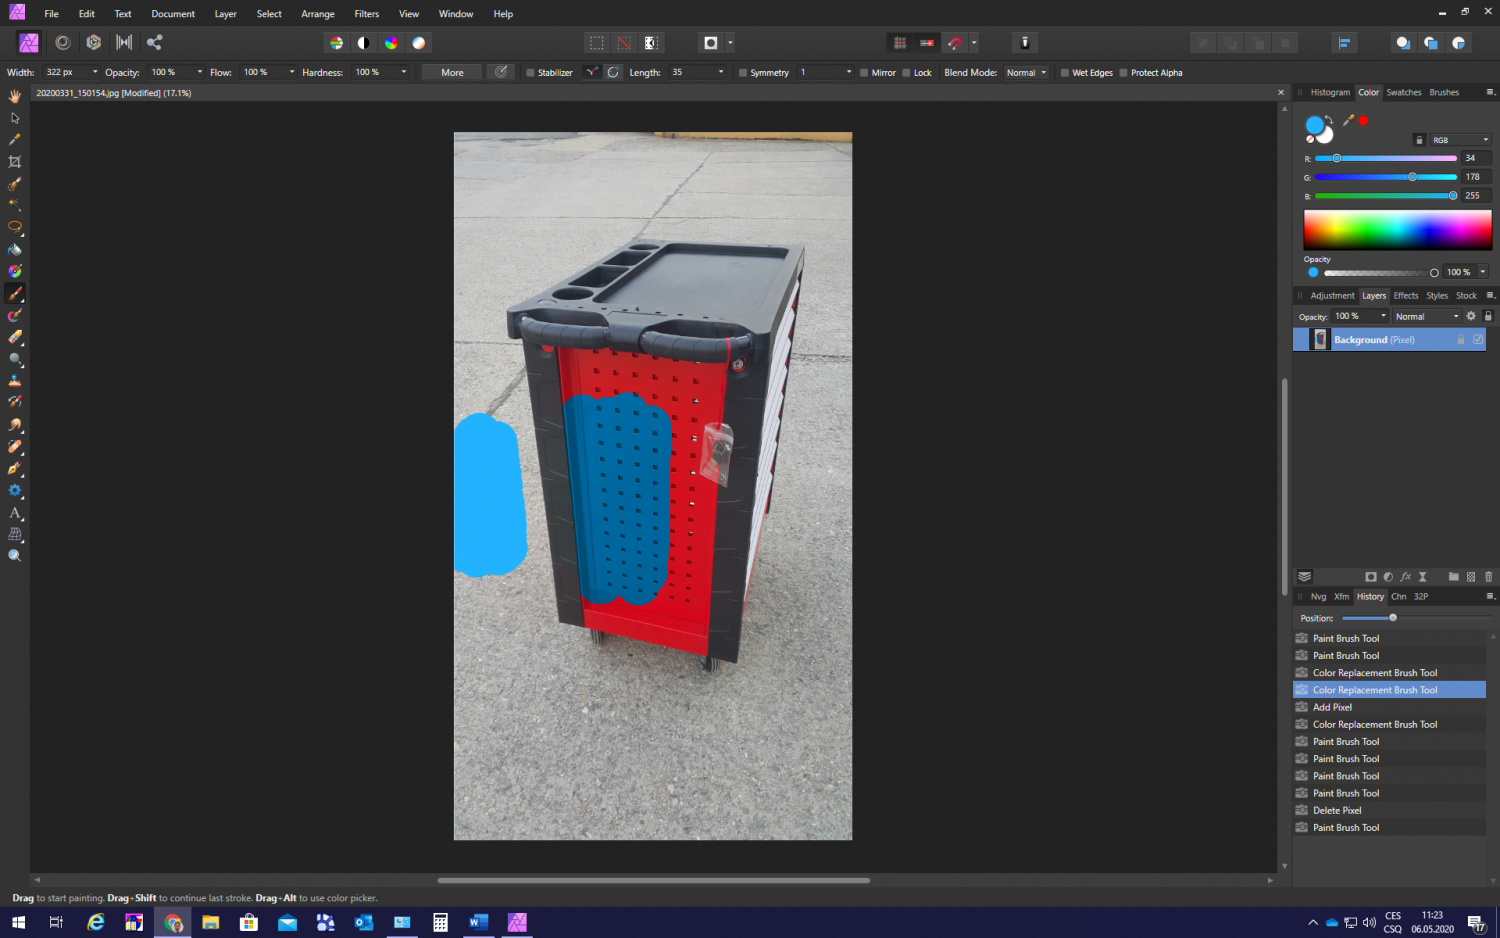This screenshot has height=938, width=1500.
Task: Enable snapping via the magnet icon
Action: click(957, 42)
